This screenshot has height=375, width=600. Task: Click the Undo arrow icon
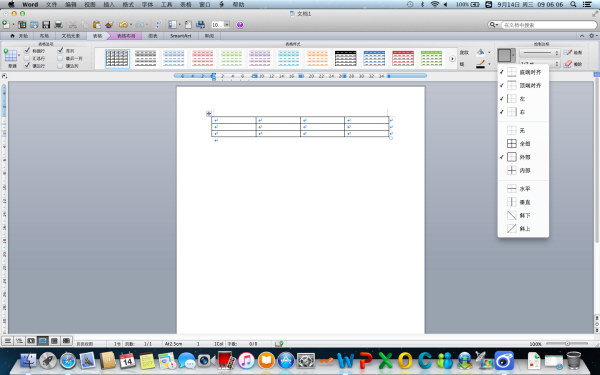pyautogui.click(x=123, y=25)
